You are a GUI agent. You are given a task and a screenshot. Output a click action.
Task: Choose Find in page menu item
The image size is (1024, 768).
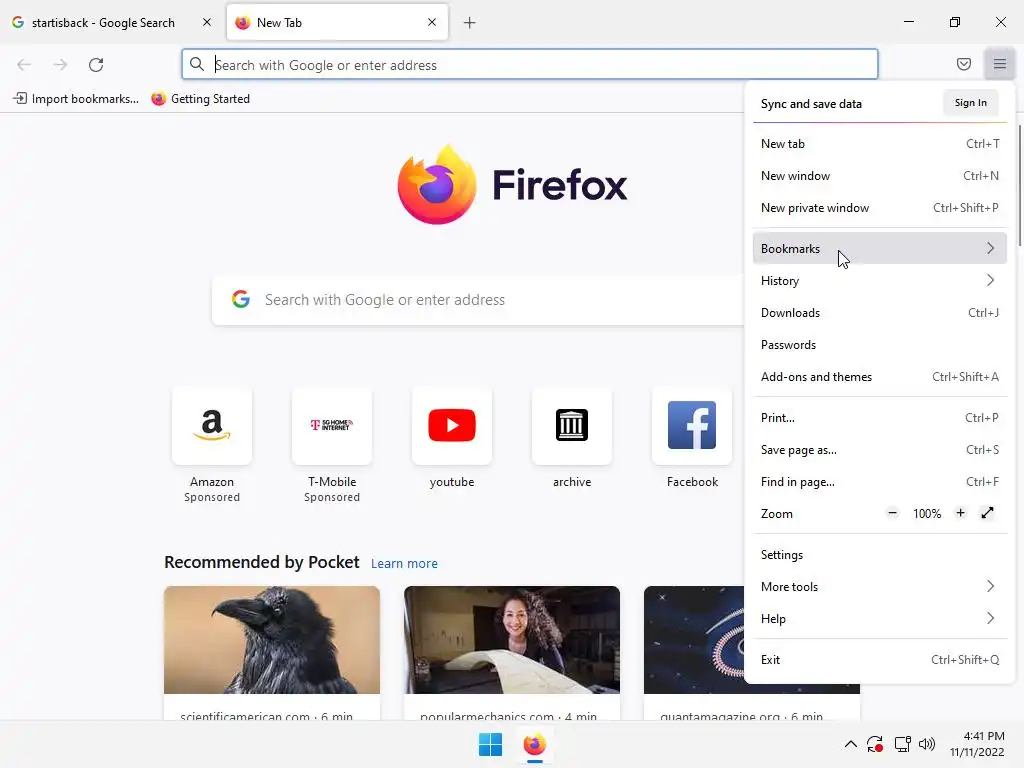pyautogui.click(x=879, y=481)
